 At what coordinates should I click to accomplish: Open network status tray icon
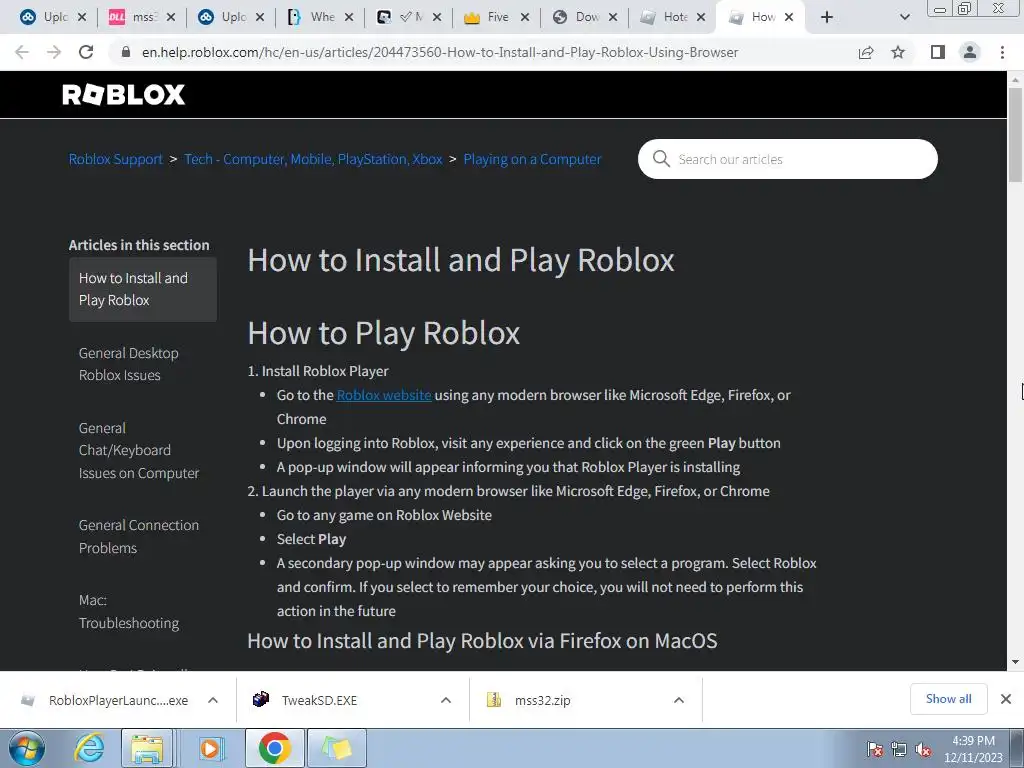(899, 749)
